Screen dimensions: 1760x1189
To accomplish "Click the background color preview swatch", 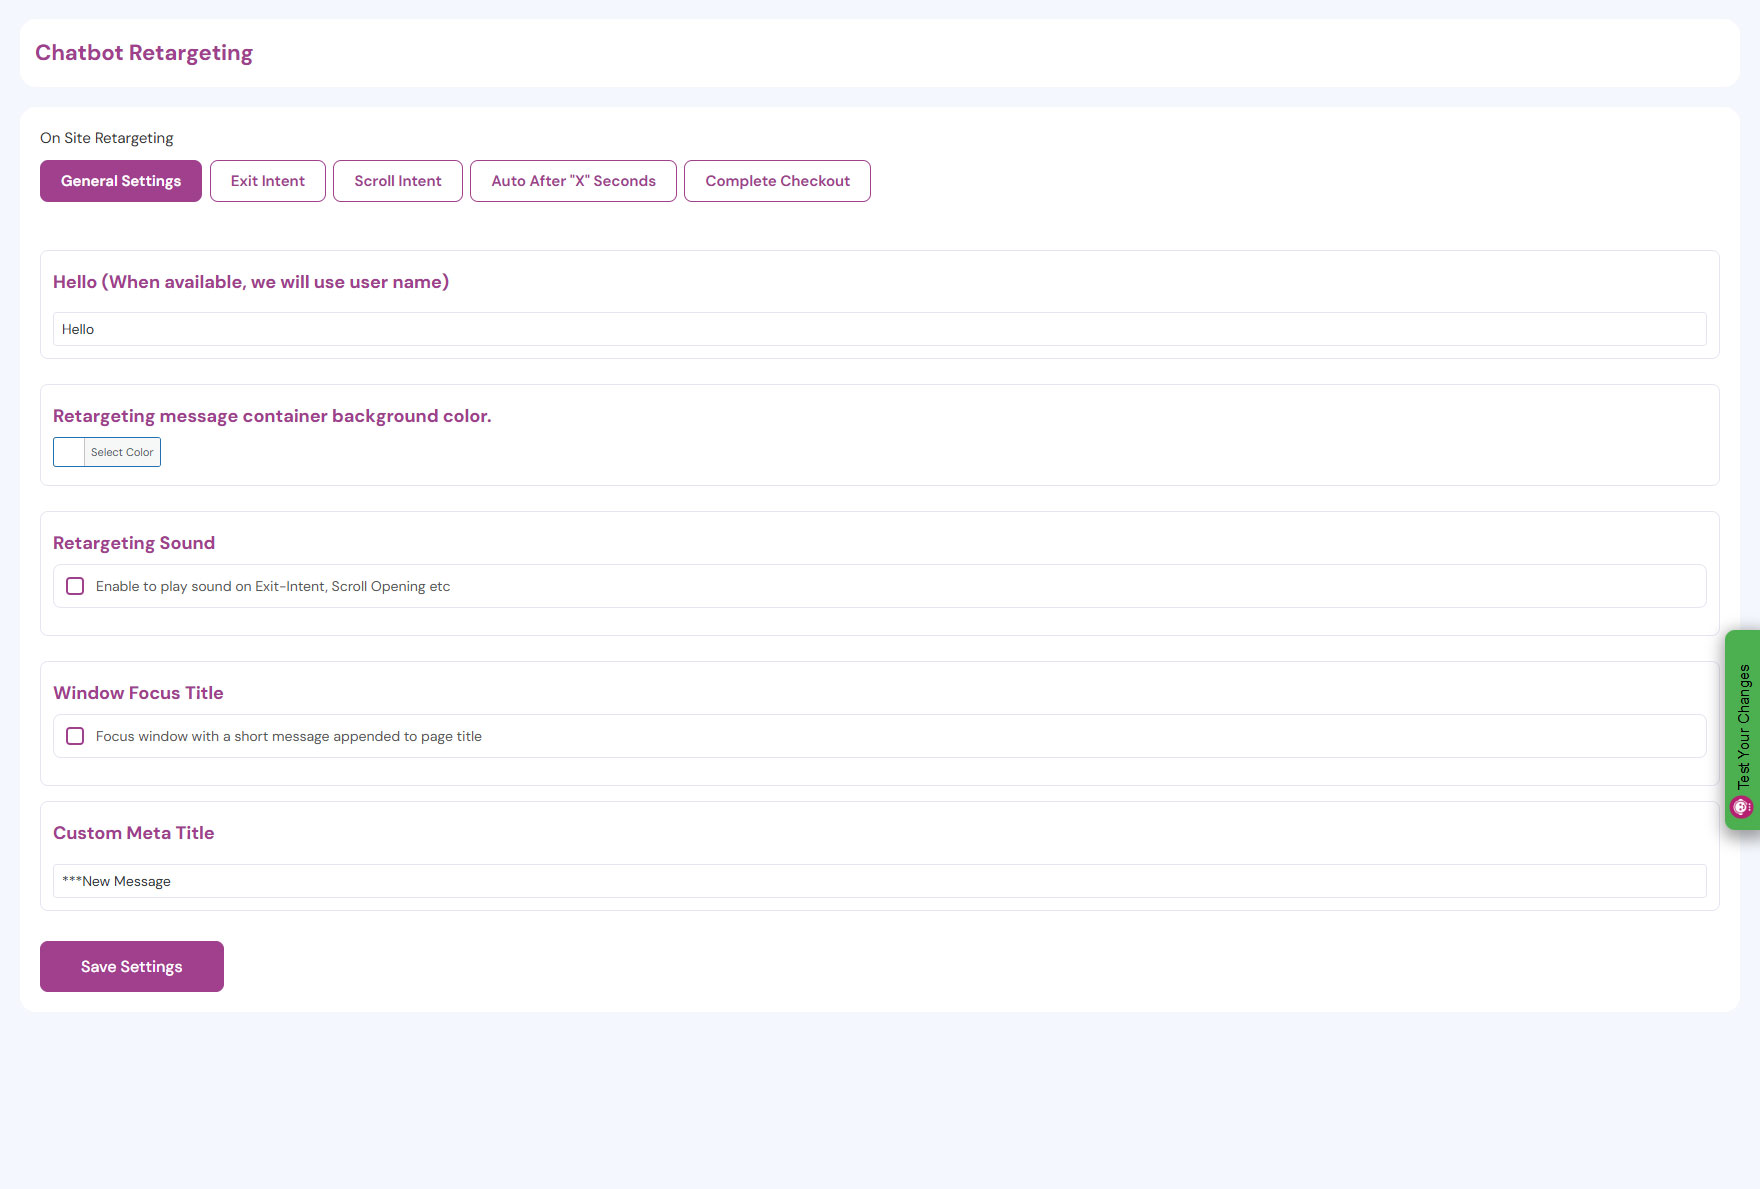I will pos(69,452).
